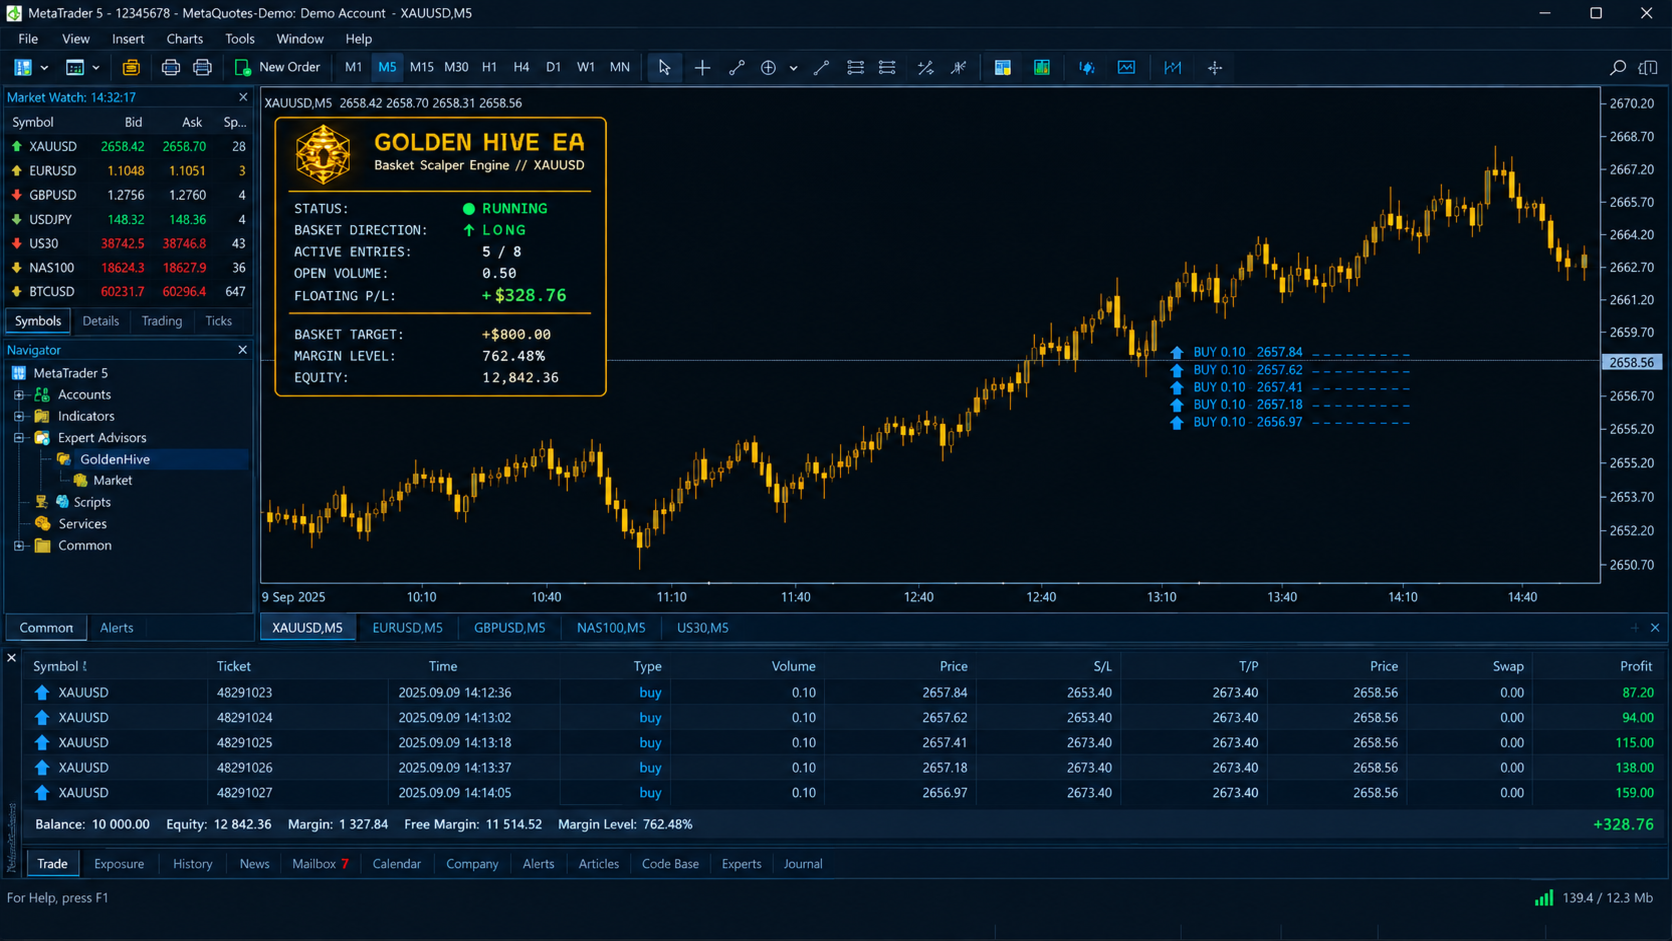Image resolution: width=1672 pixels, height=941 pixels.
Task: Click the New Order button
Action: 277,68
